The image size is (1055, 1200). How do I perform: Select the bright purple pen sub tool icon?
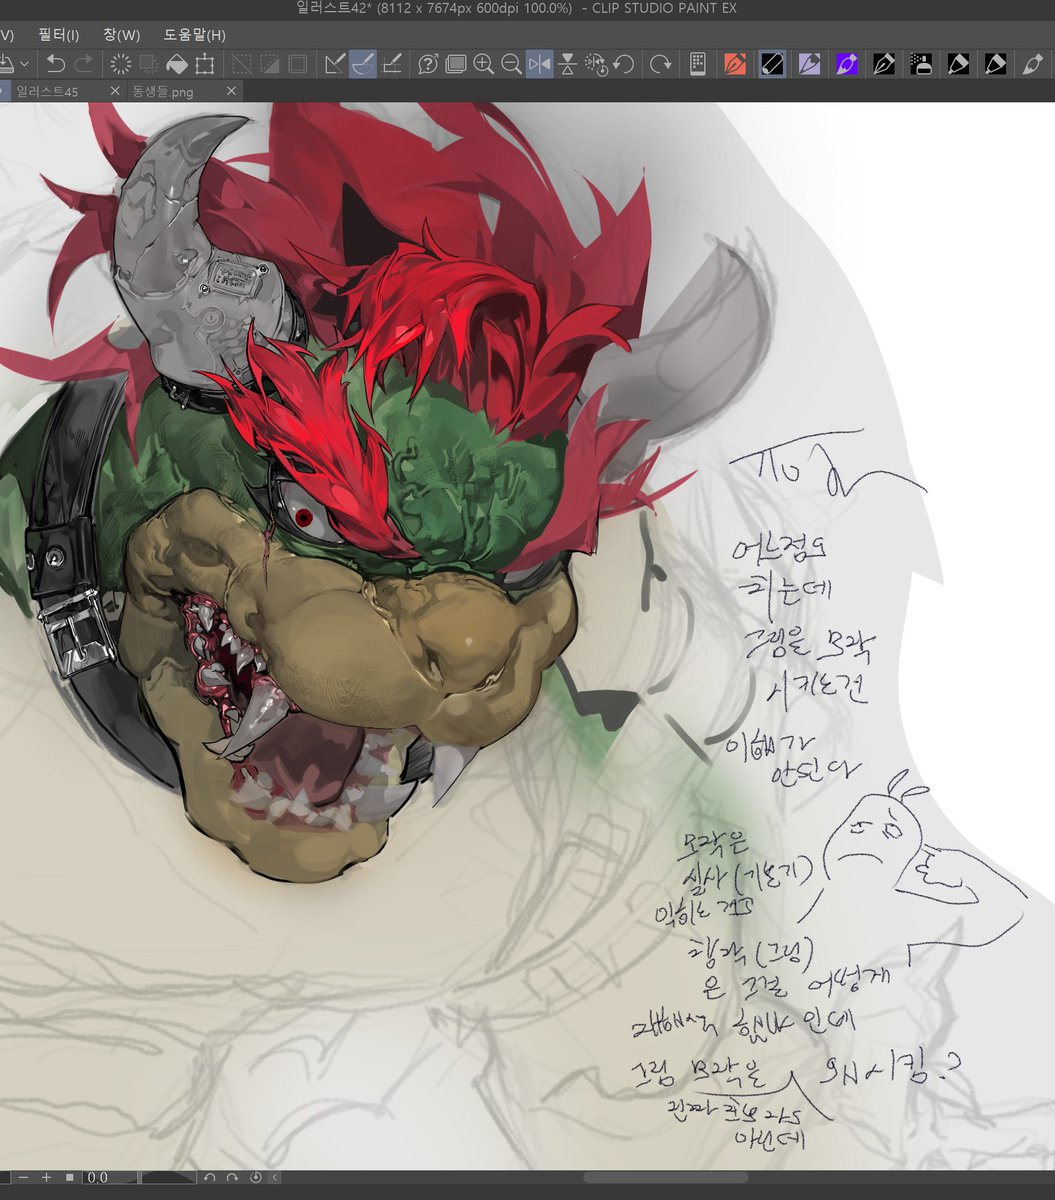click(846, 64)
